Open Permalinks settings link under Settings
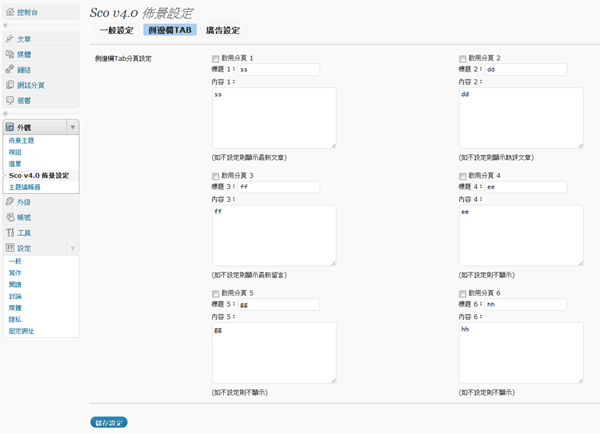Screen dimensions: 600x434 21,331
